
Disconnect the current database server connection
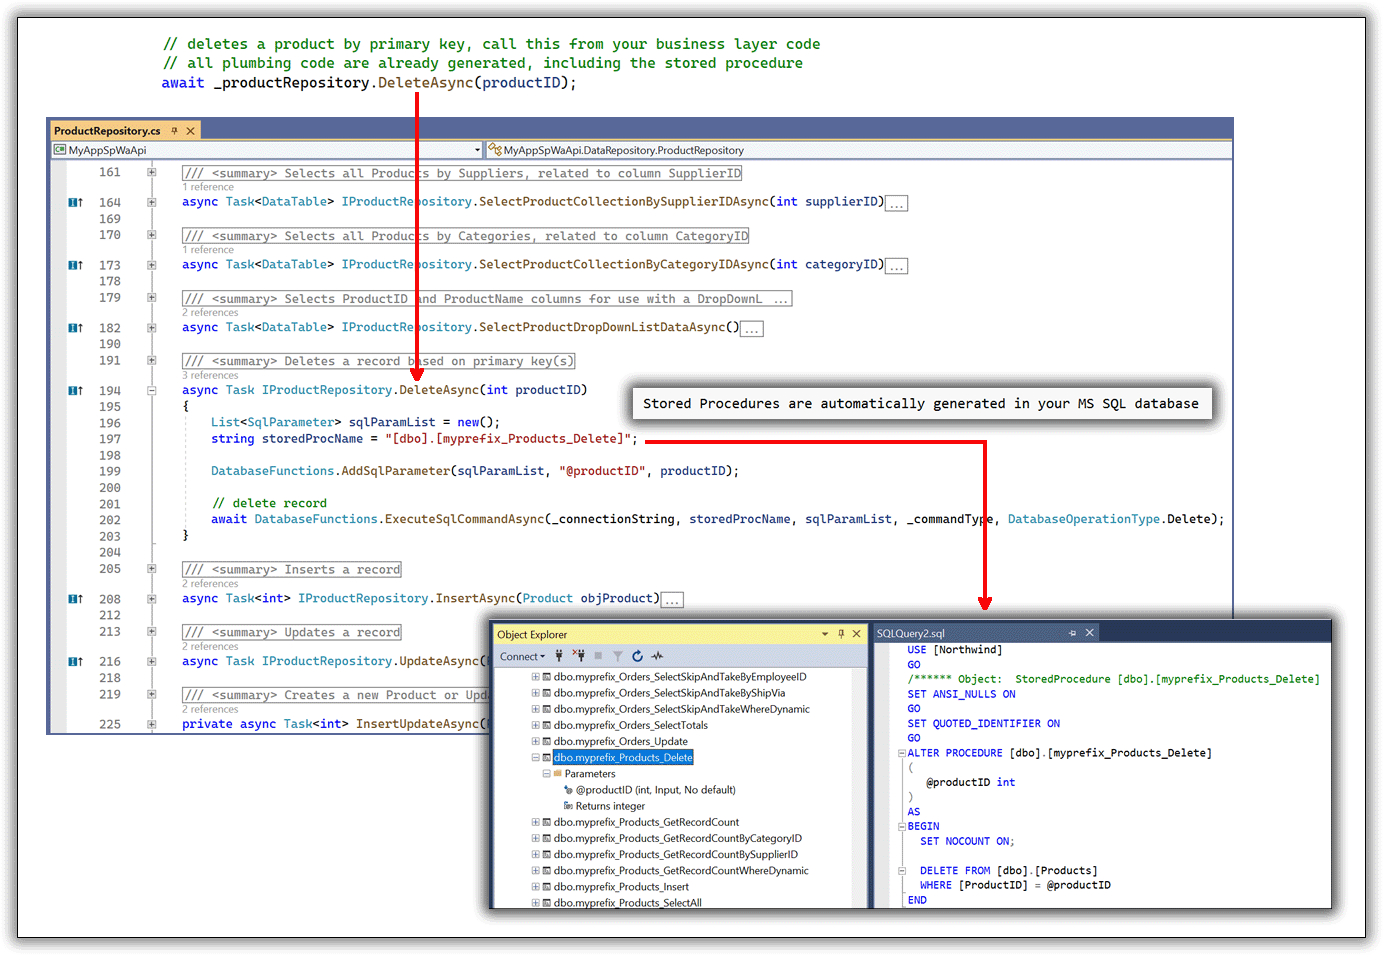[579, 656]
